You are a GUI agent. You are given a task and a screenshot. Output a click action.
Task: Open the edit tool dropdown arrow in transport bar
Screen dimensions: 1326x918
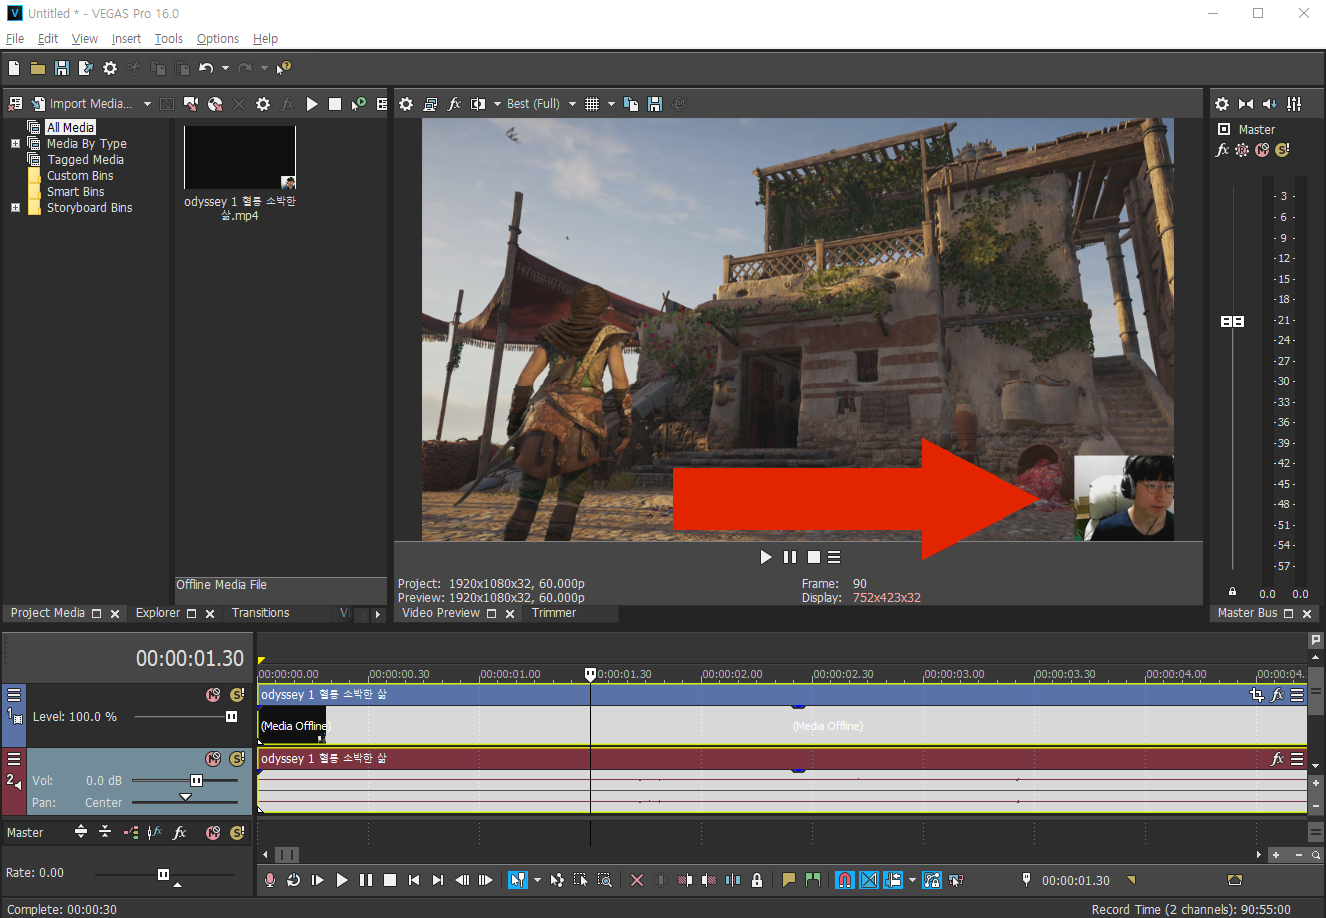[x=537, y=880]
